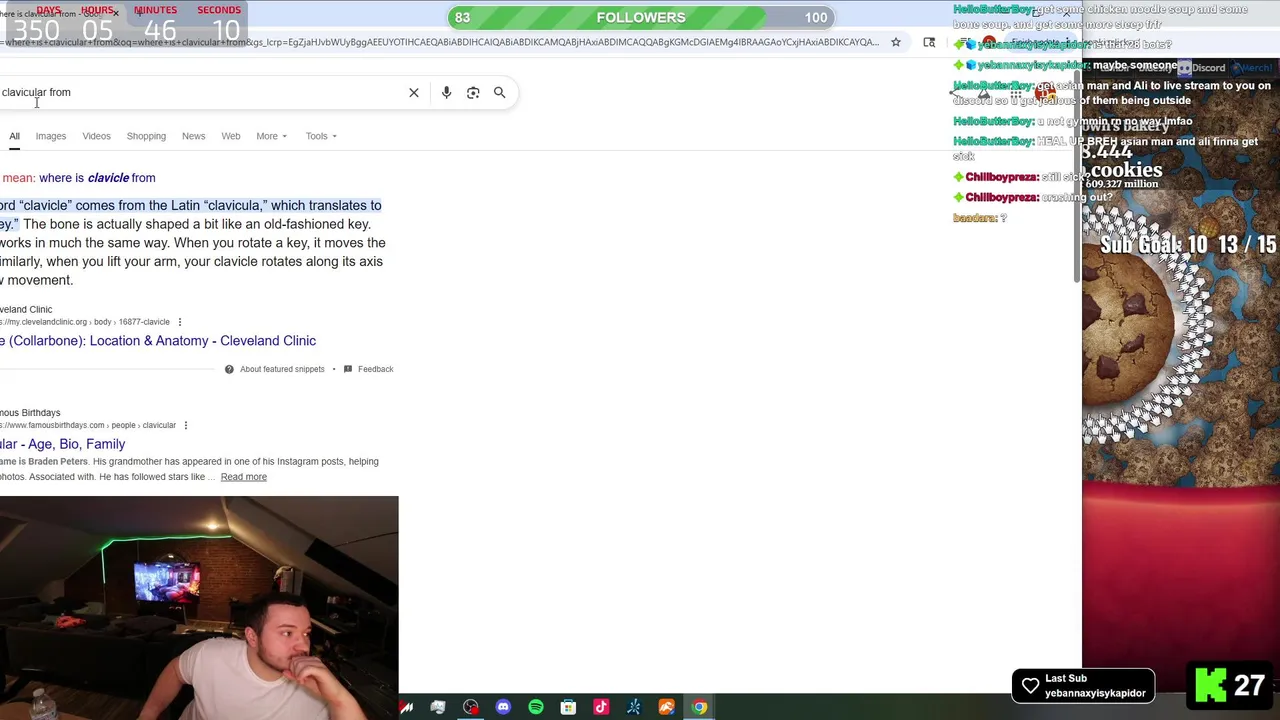Open the orange app icon in taskbar
The width and height of the screenshot is (1280, 720).
[666, 707]
